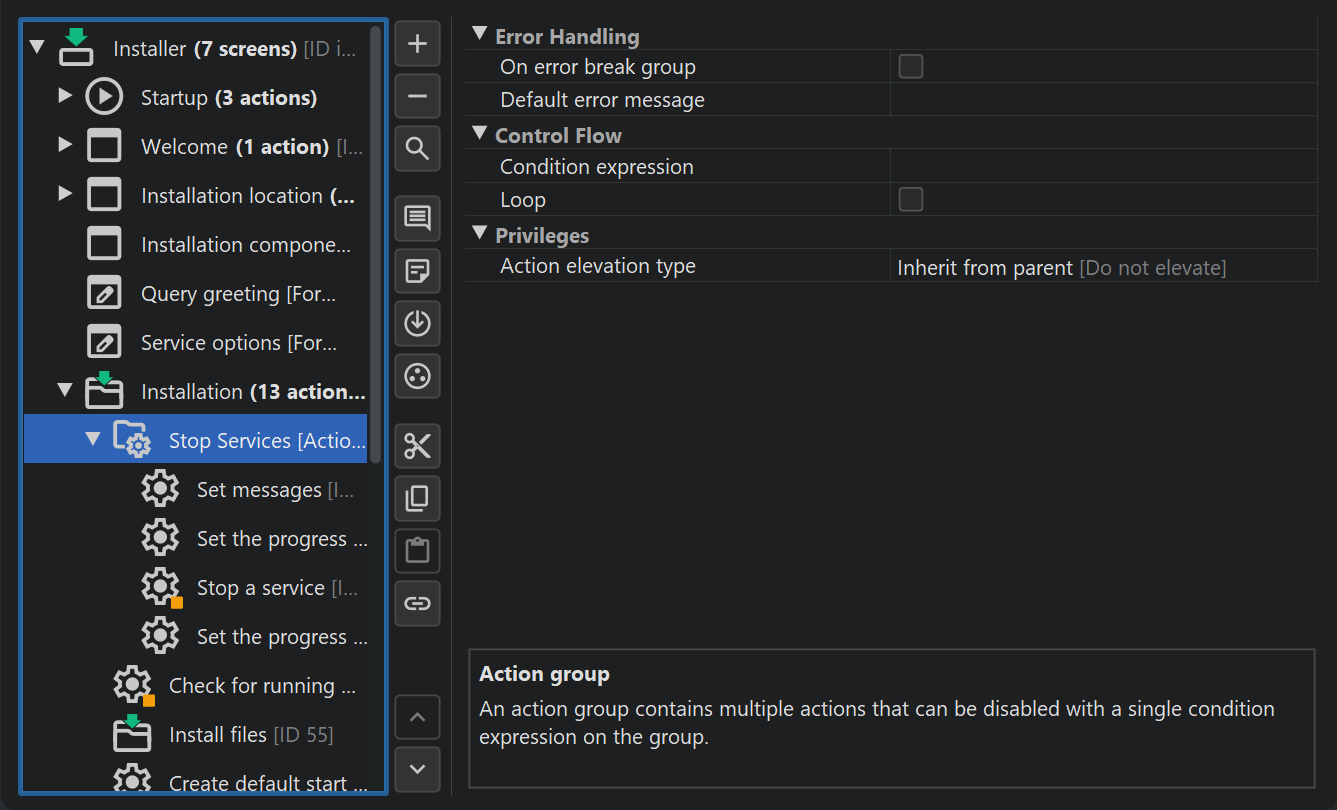
Task: Click the Copy icon in toolbar
Action: [x=418, y=498]
